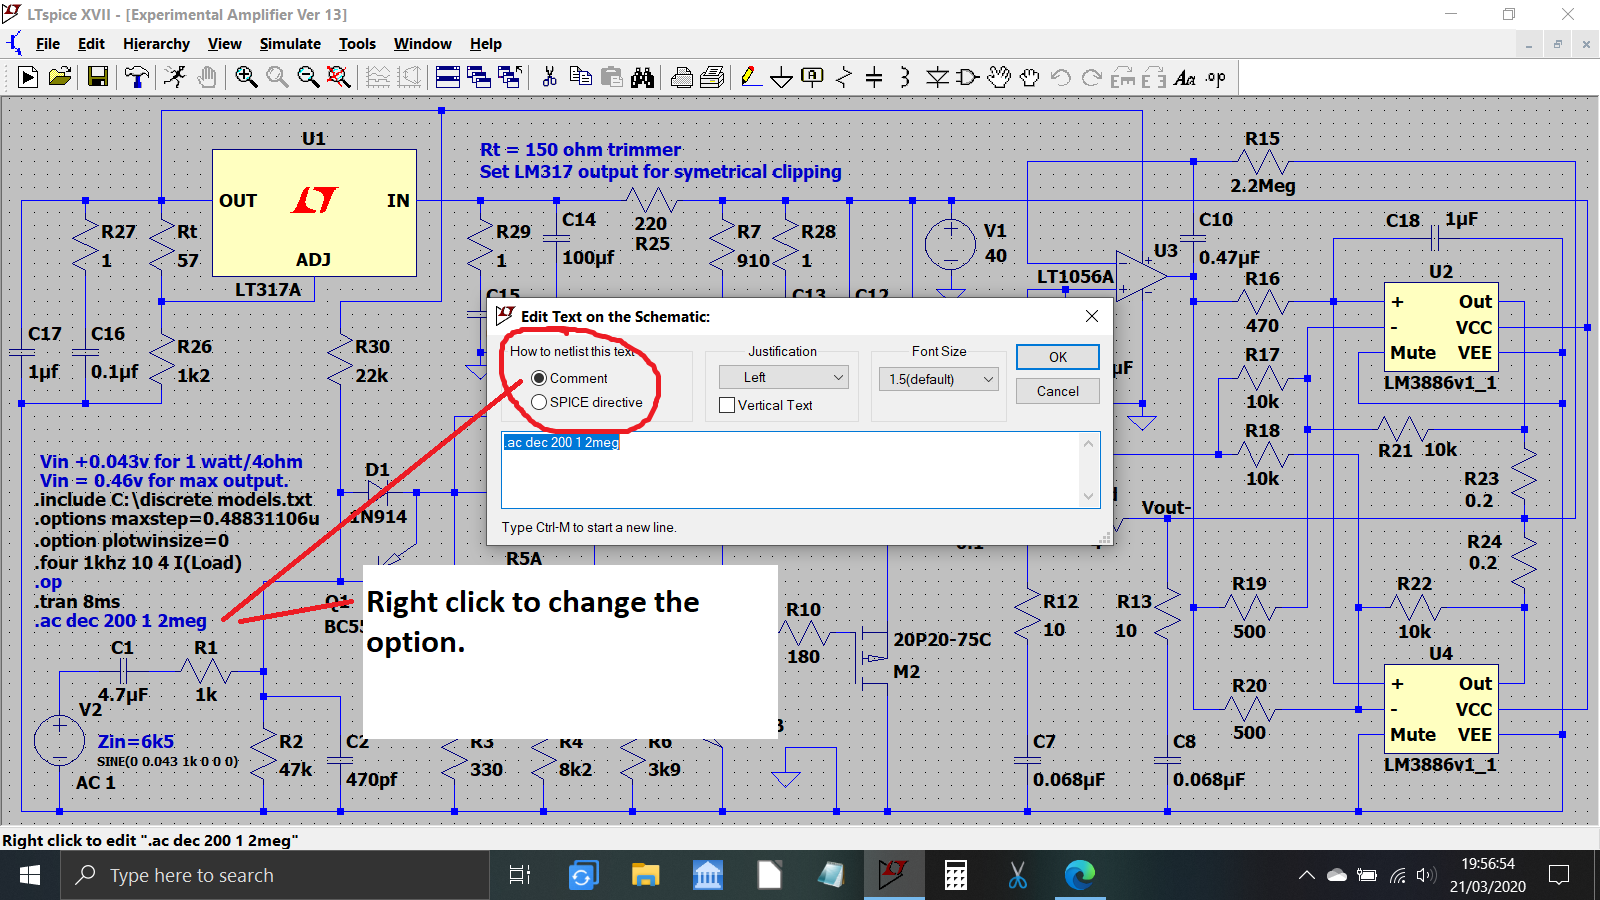1600x900 pixels.
Task: Open the Edit menu
Action: 91,44
